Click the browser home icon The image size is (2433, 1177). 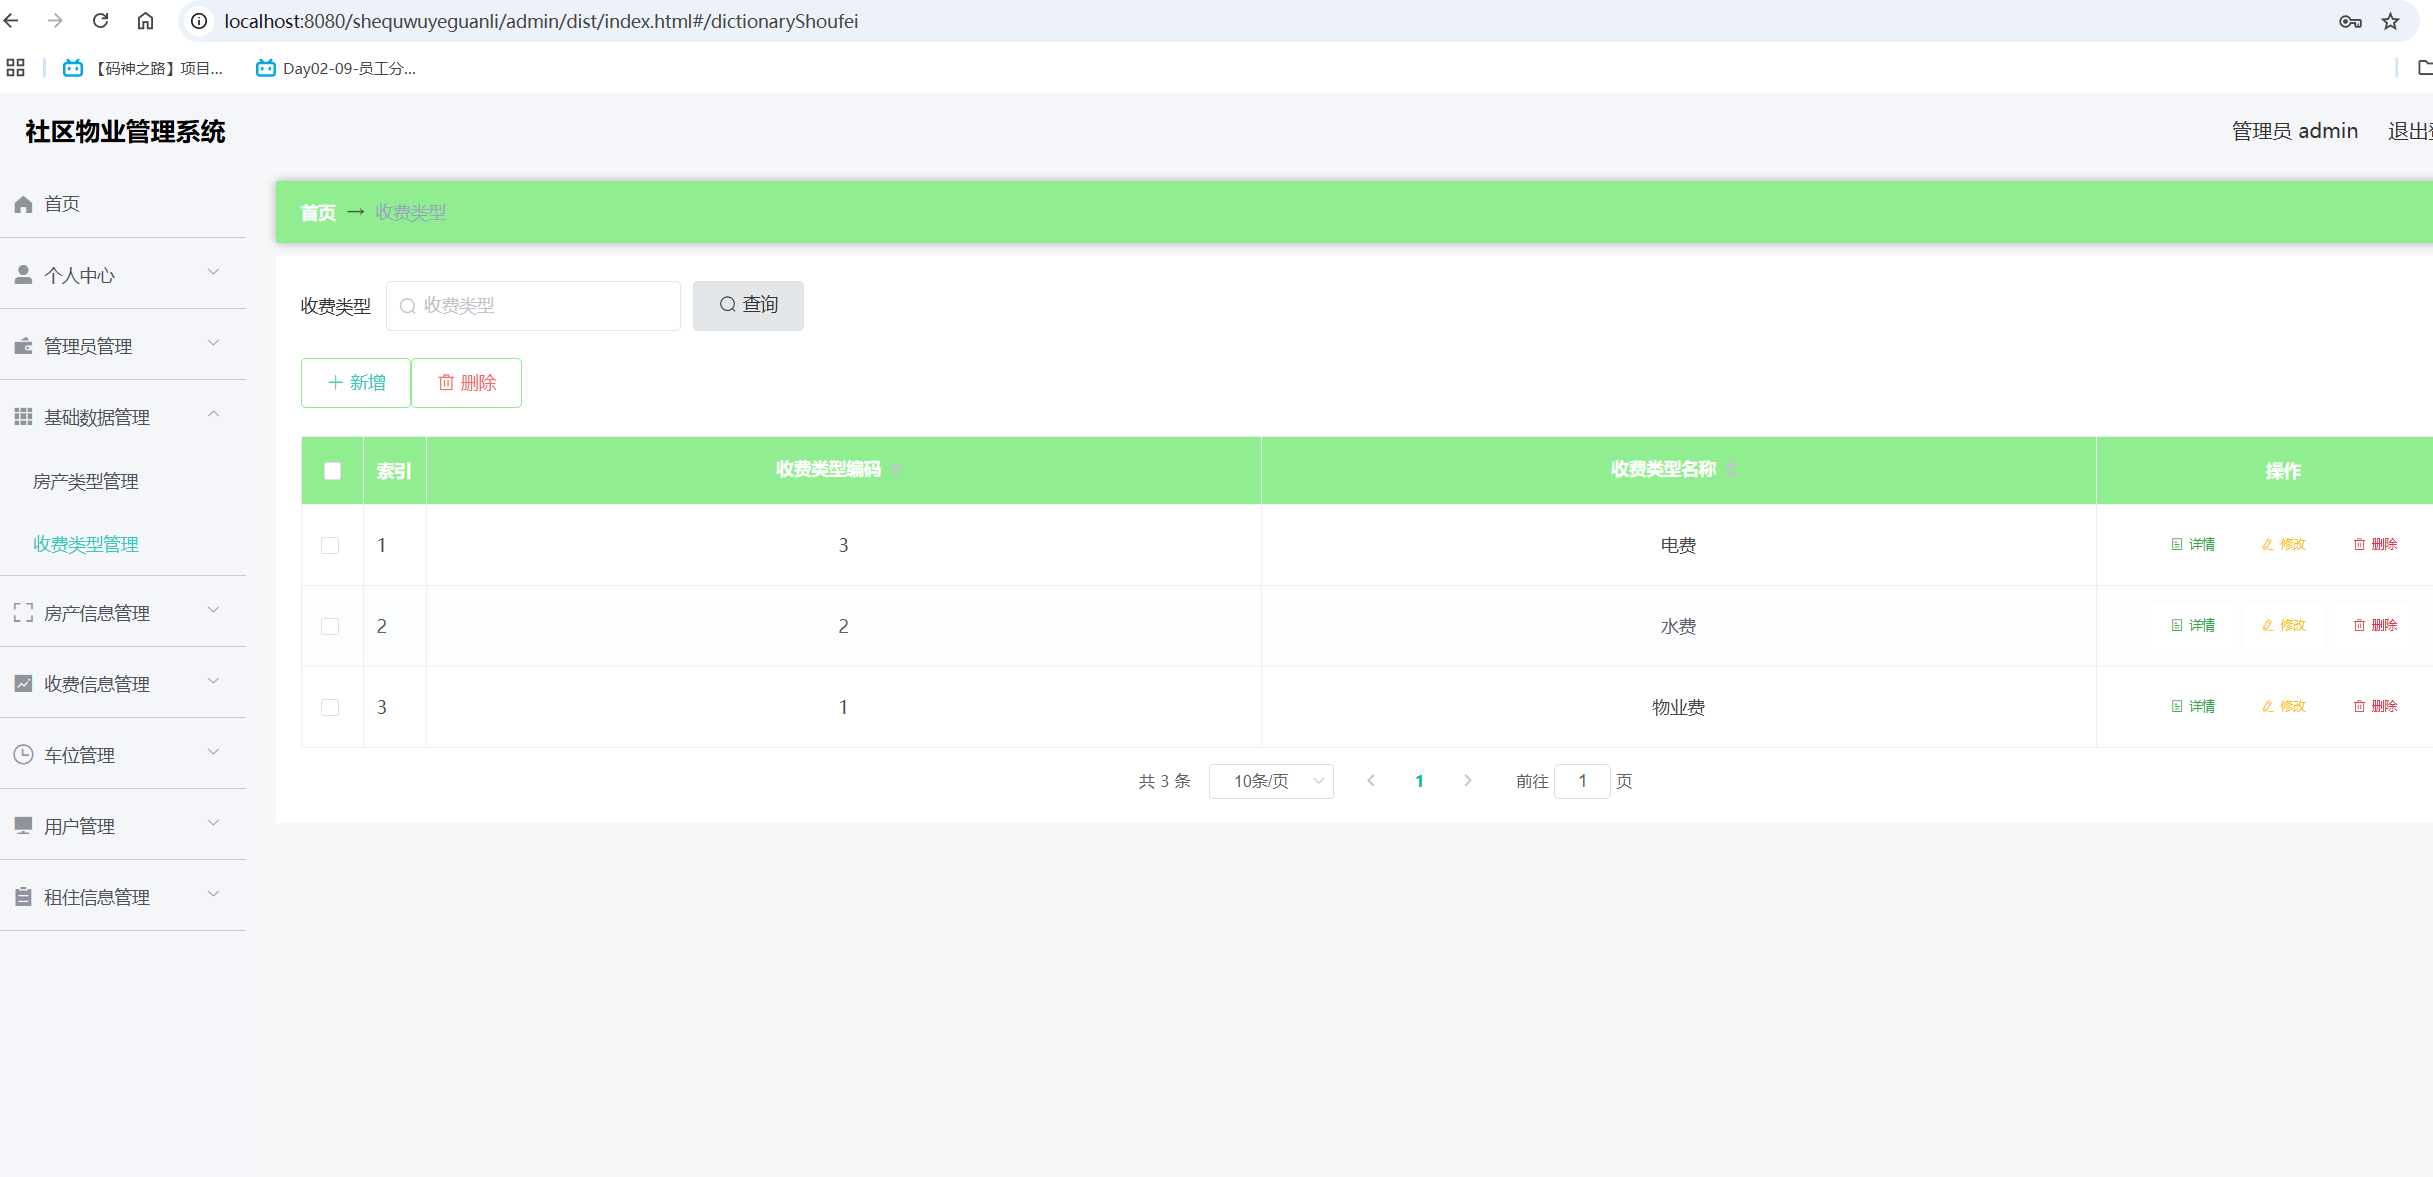point(145,21)
